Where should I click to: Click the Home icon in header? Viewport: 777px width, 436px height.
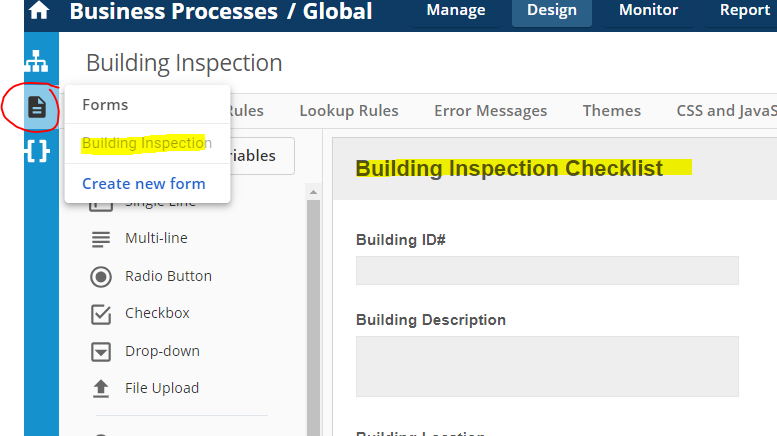pos(39,10)
